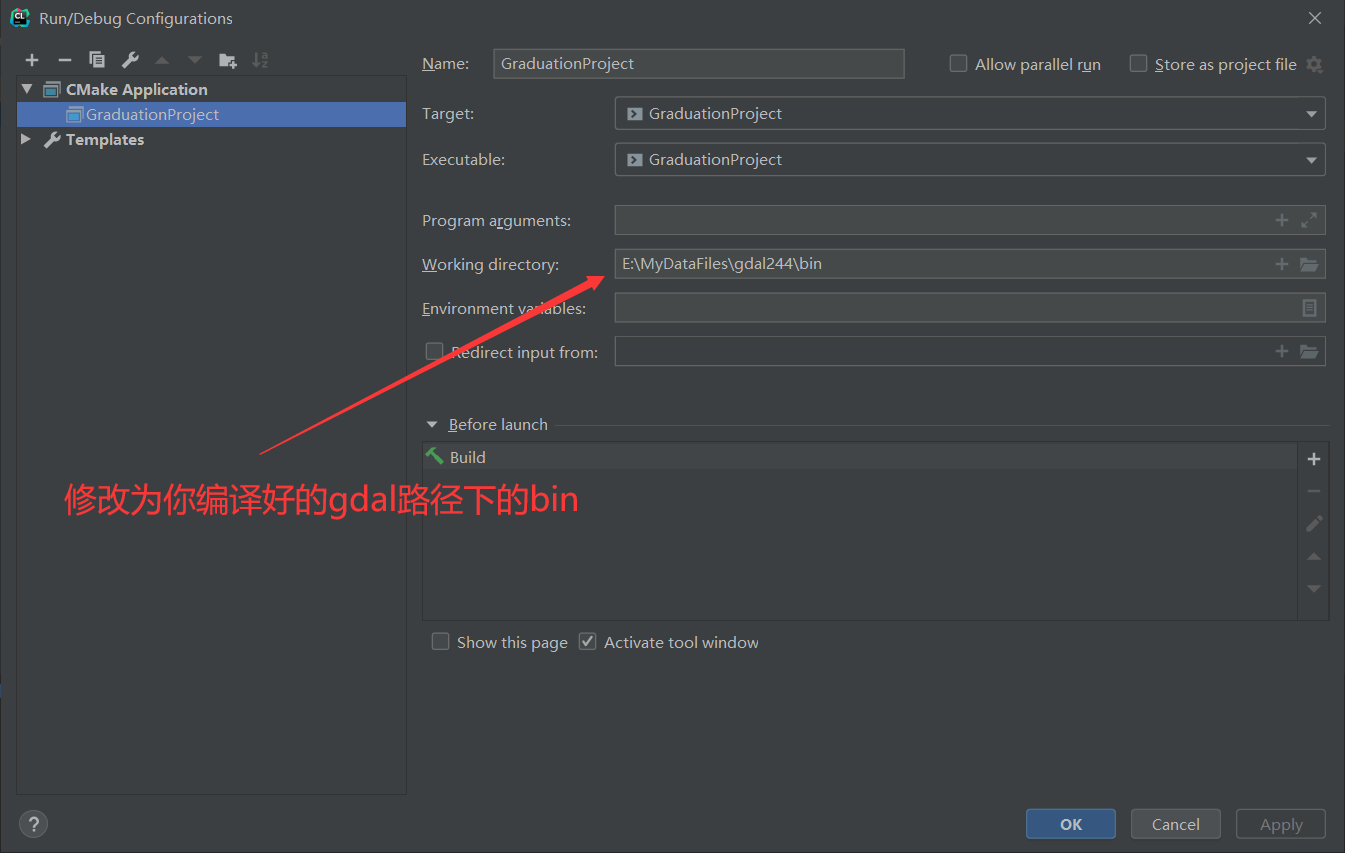Collapse the Before launch section
The width and height of the screenshot is (1345, 853).
432,424
